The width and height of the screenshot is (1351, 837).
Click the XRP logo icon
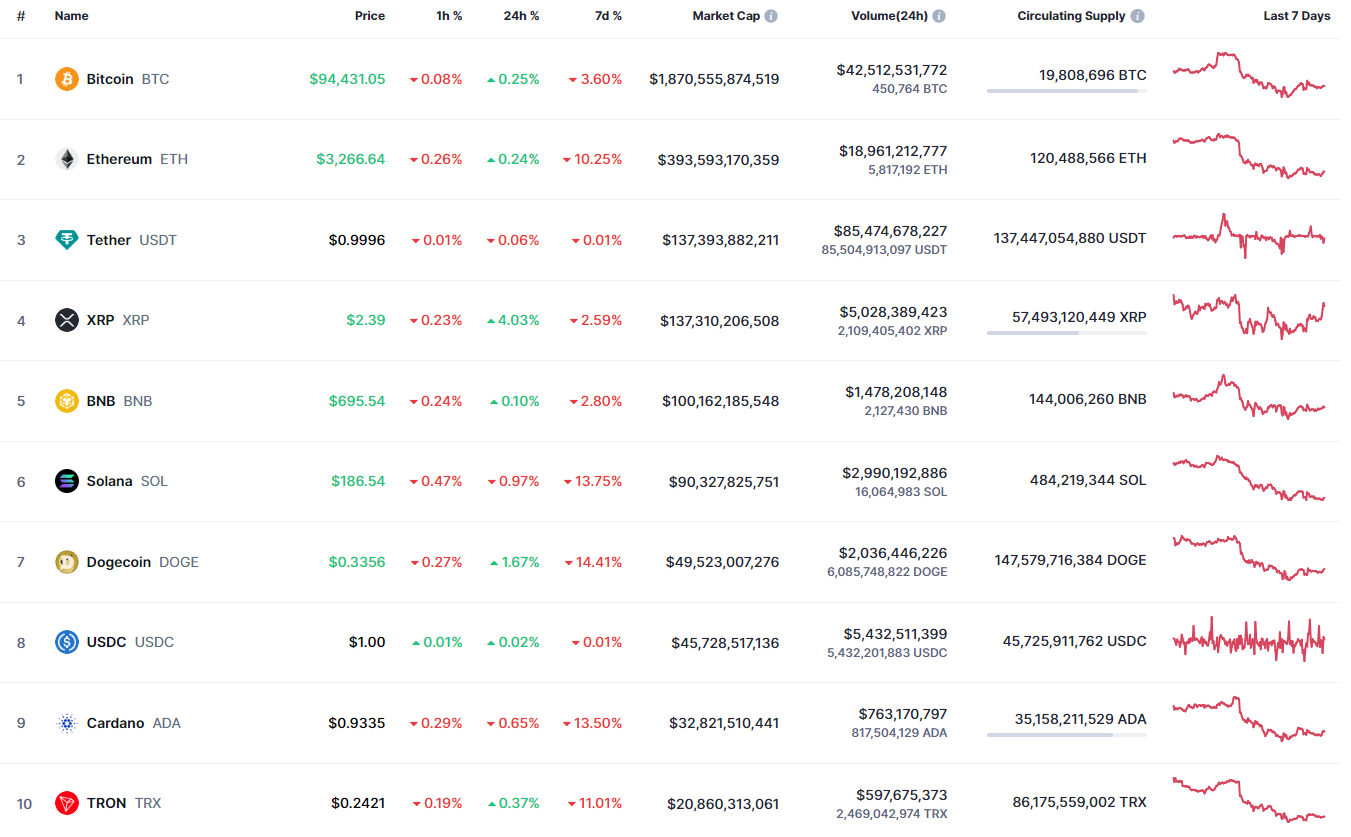tap(67, 320)
